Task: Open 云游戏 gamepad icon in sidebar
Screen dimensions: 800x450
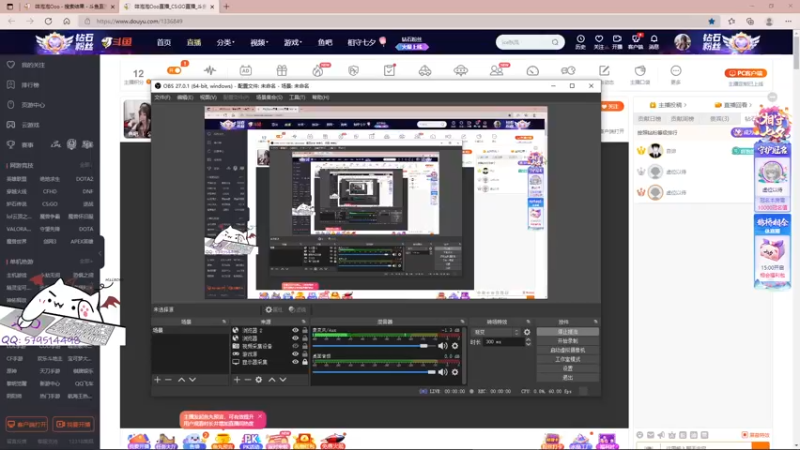Action: (x=11, y=124)
